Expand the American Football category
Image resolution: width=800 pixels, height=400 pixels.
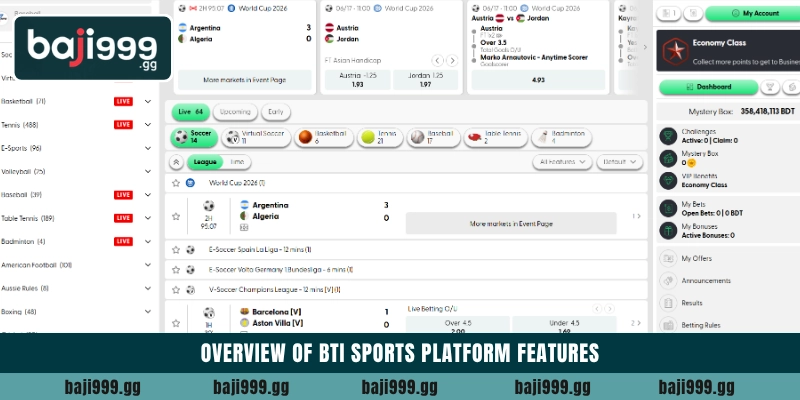pyautogui.click(x=147, y=265)
